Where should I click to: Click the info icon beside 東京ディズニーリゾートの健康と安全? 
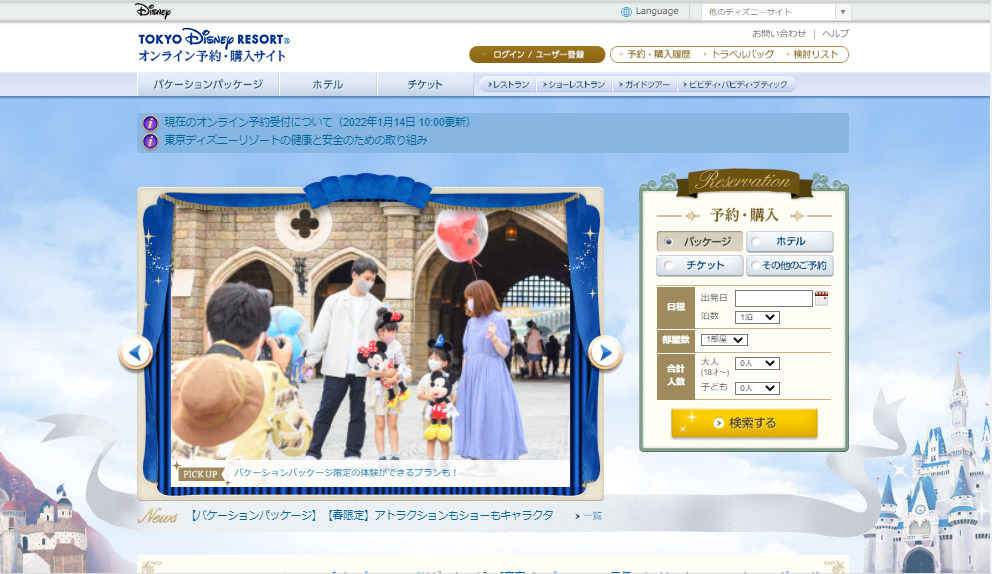coord(150,140)
